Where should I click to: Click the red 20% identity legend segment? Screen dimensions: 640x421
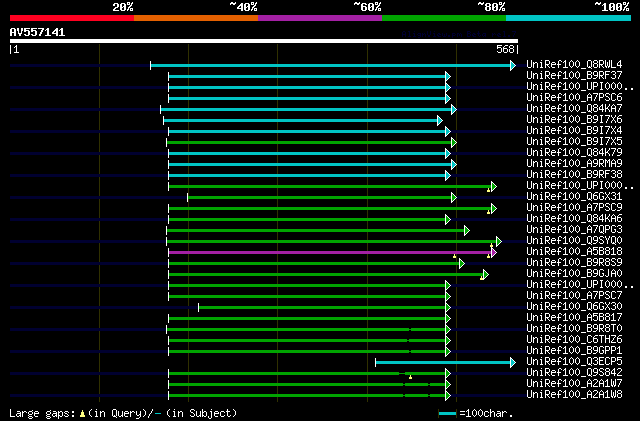click(x=72, y=18)
